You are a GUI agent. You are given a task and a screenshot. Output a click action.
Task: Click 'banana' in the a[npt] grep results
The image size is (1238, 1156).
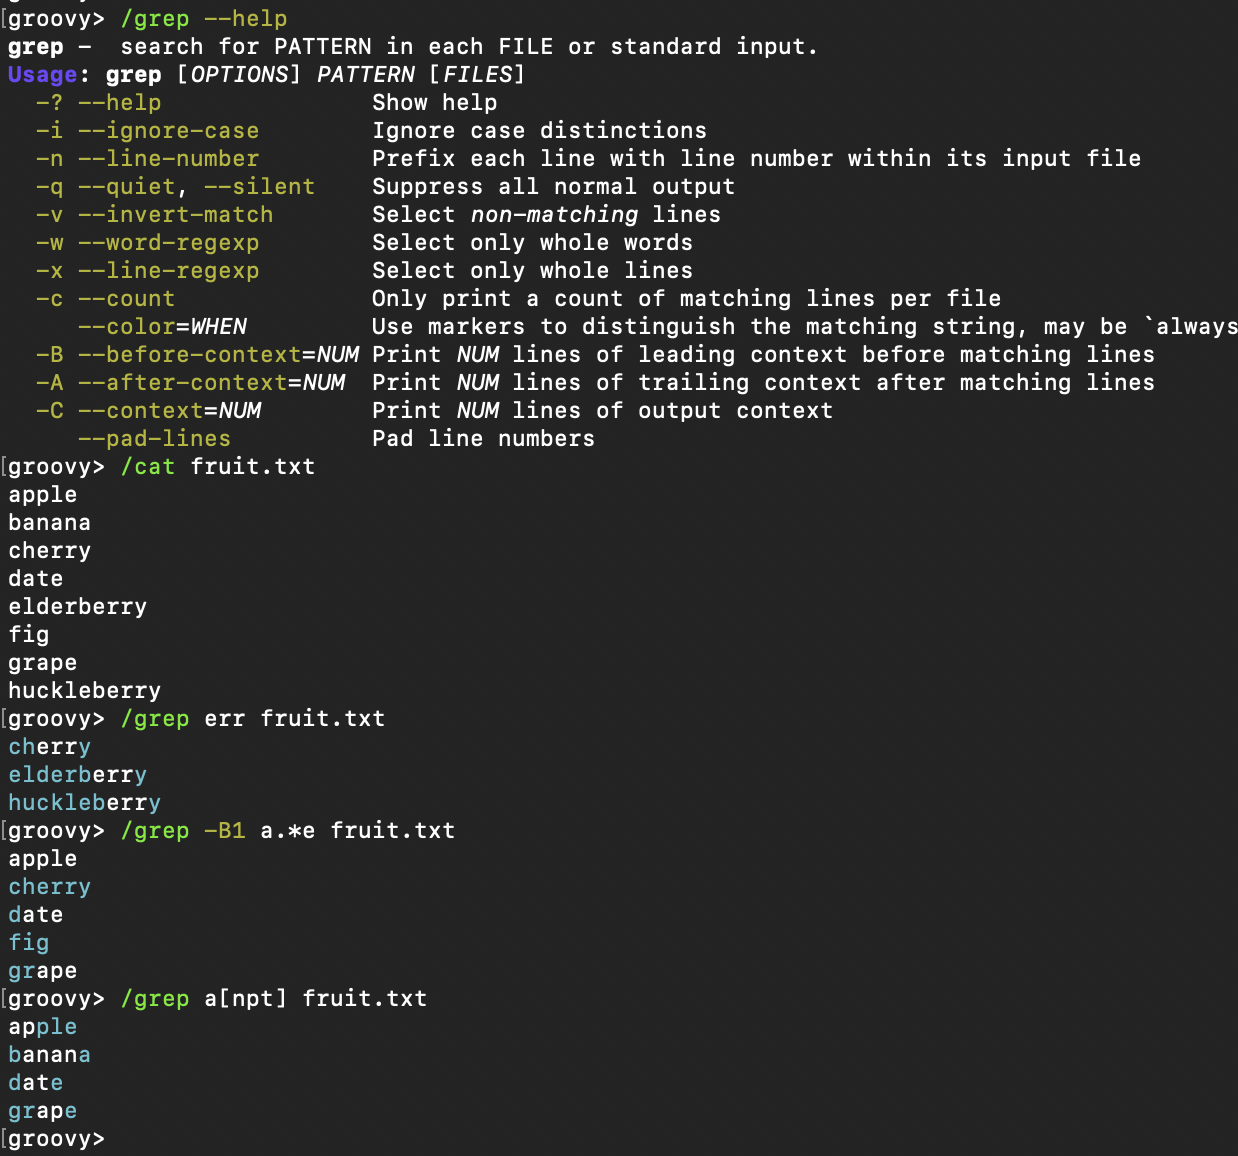point(50,1055)
